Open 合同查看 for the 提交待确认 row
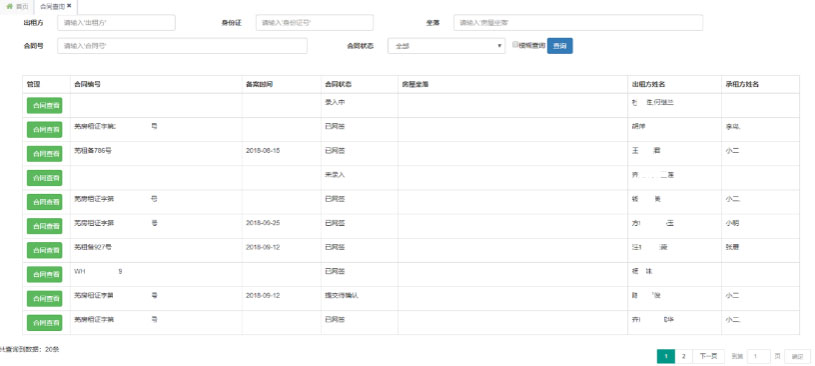The height and width of the screenshot is (366, 815). [x=45, y=298]
